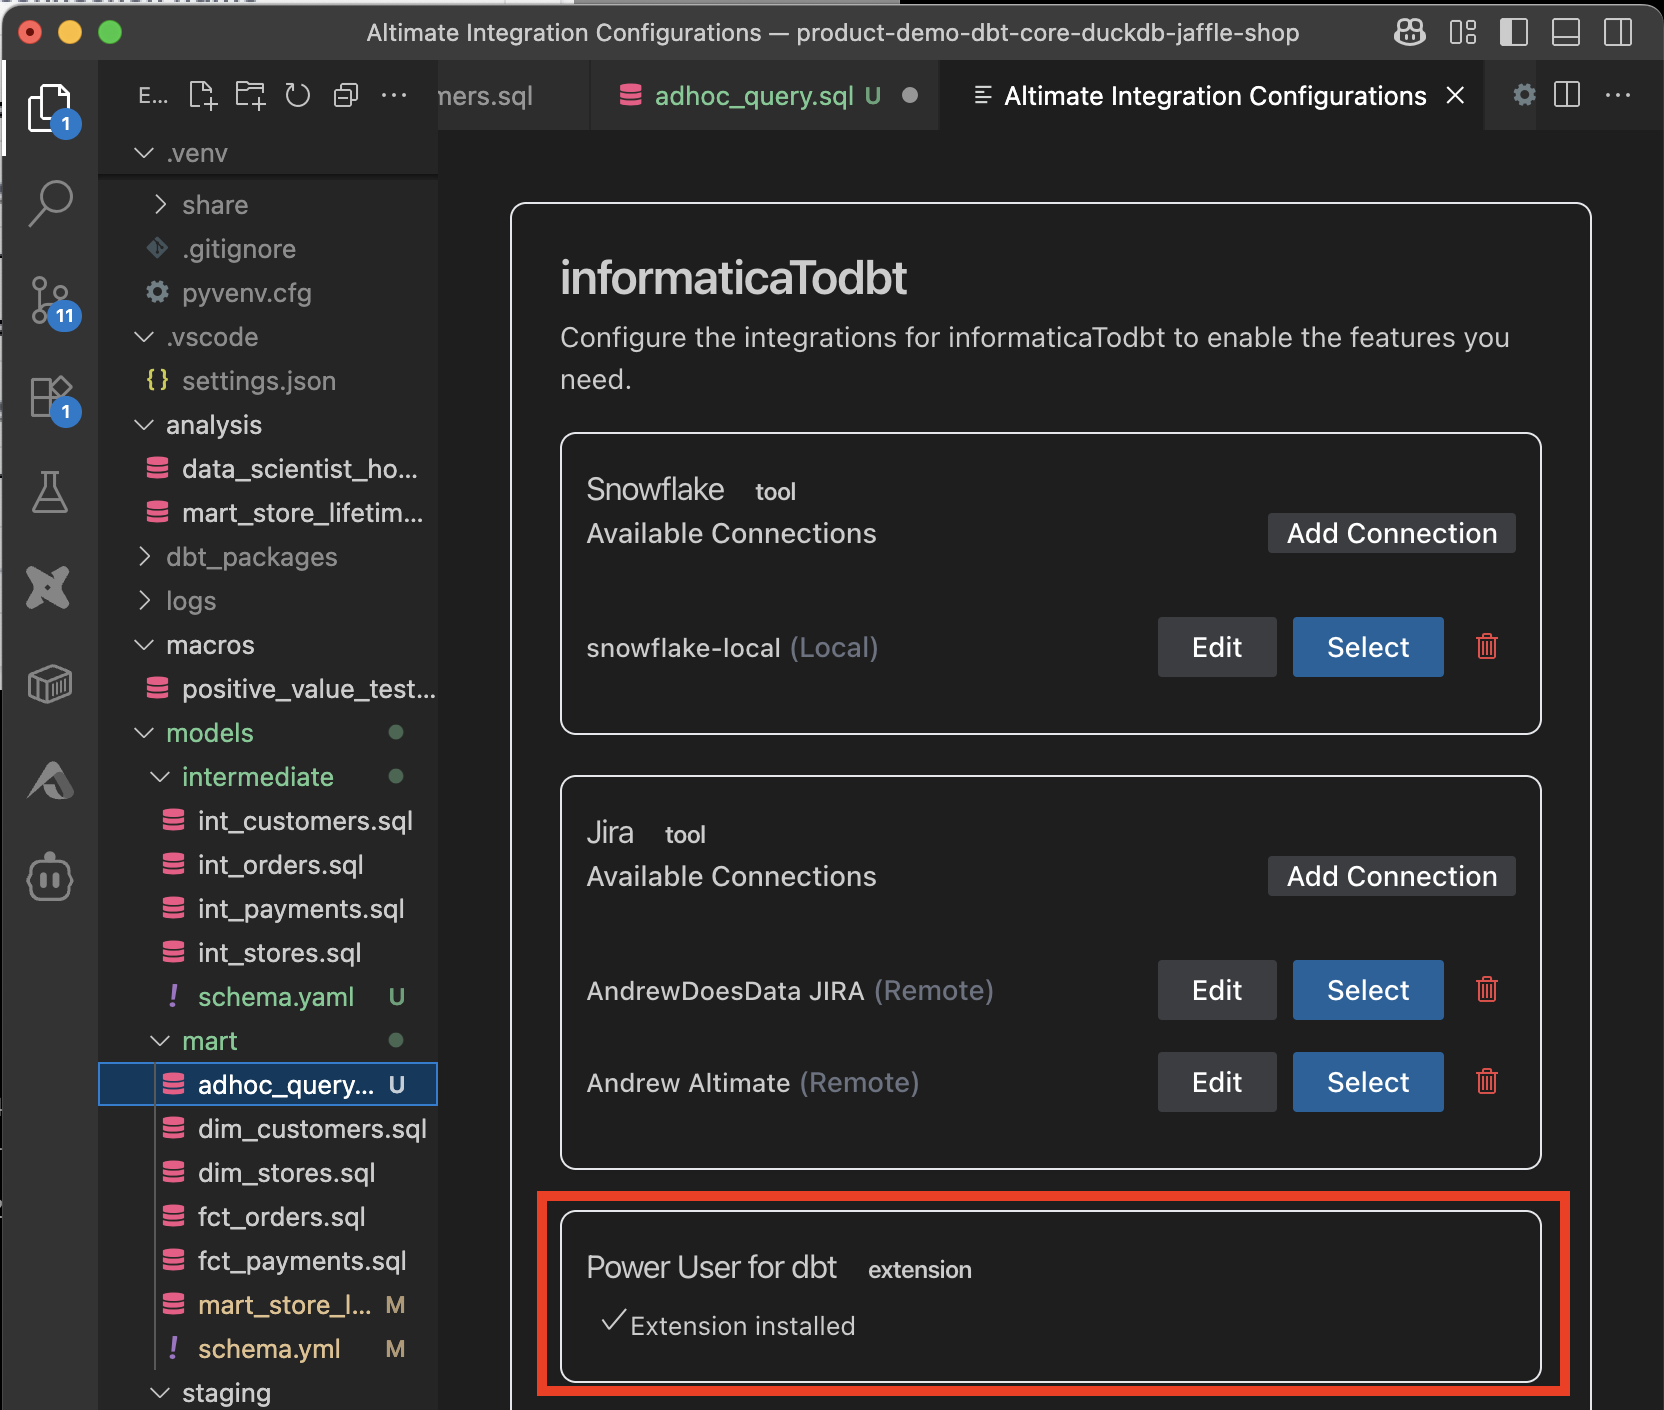Add a Snowflake connection
This screenshot has height=1410, width=1664.
(1391, 533)
